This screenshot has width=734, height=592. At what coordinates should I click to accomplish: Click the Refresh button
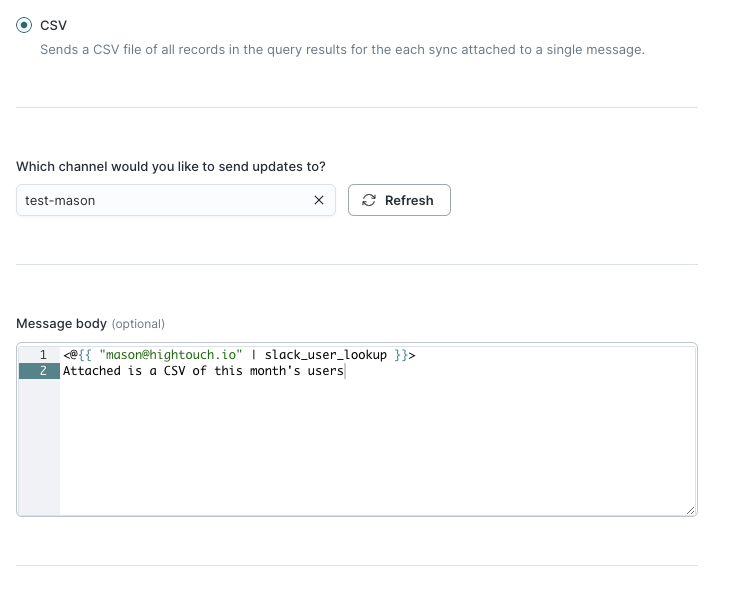399,200
